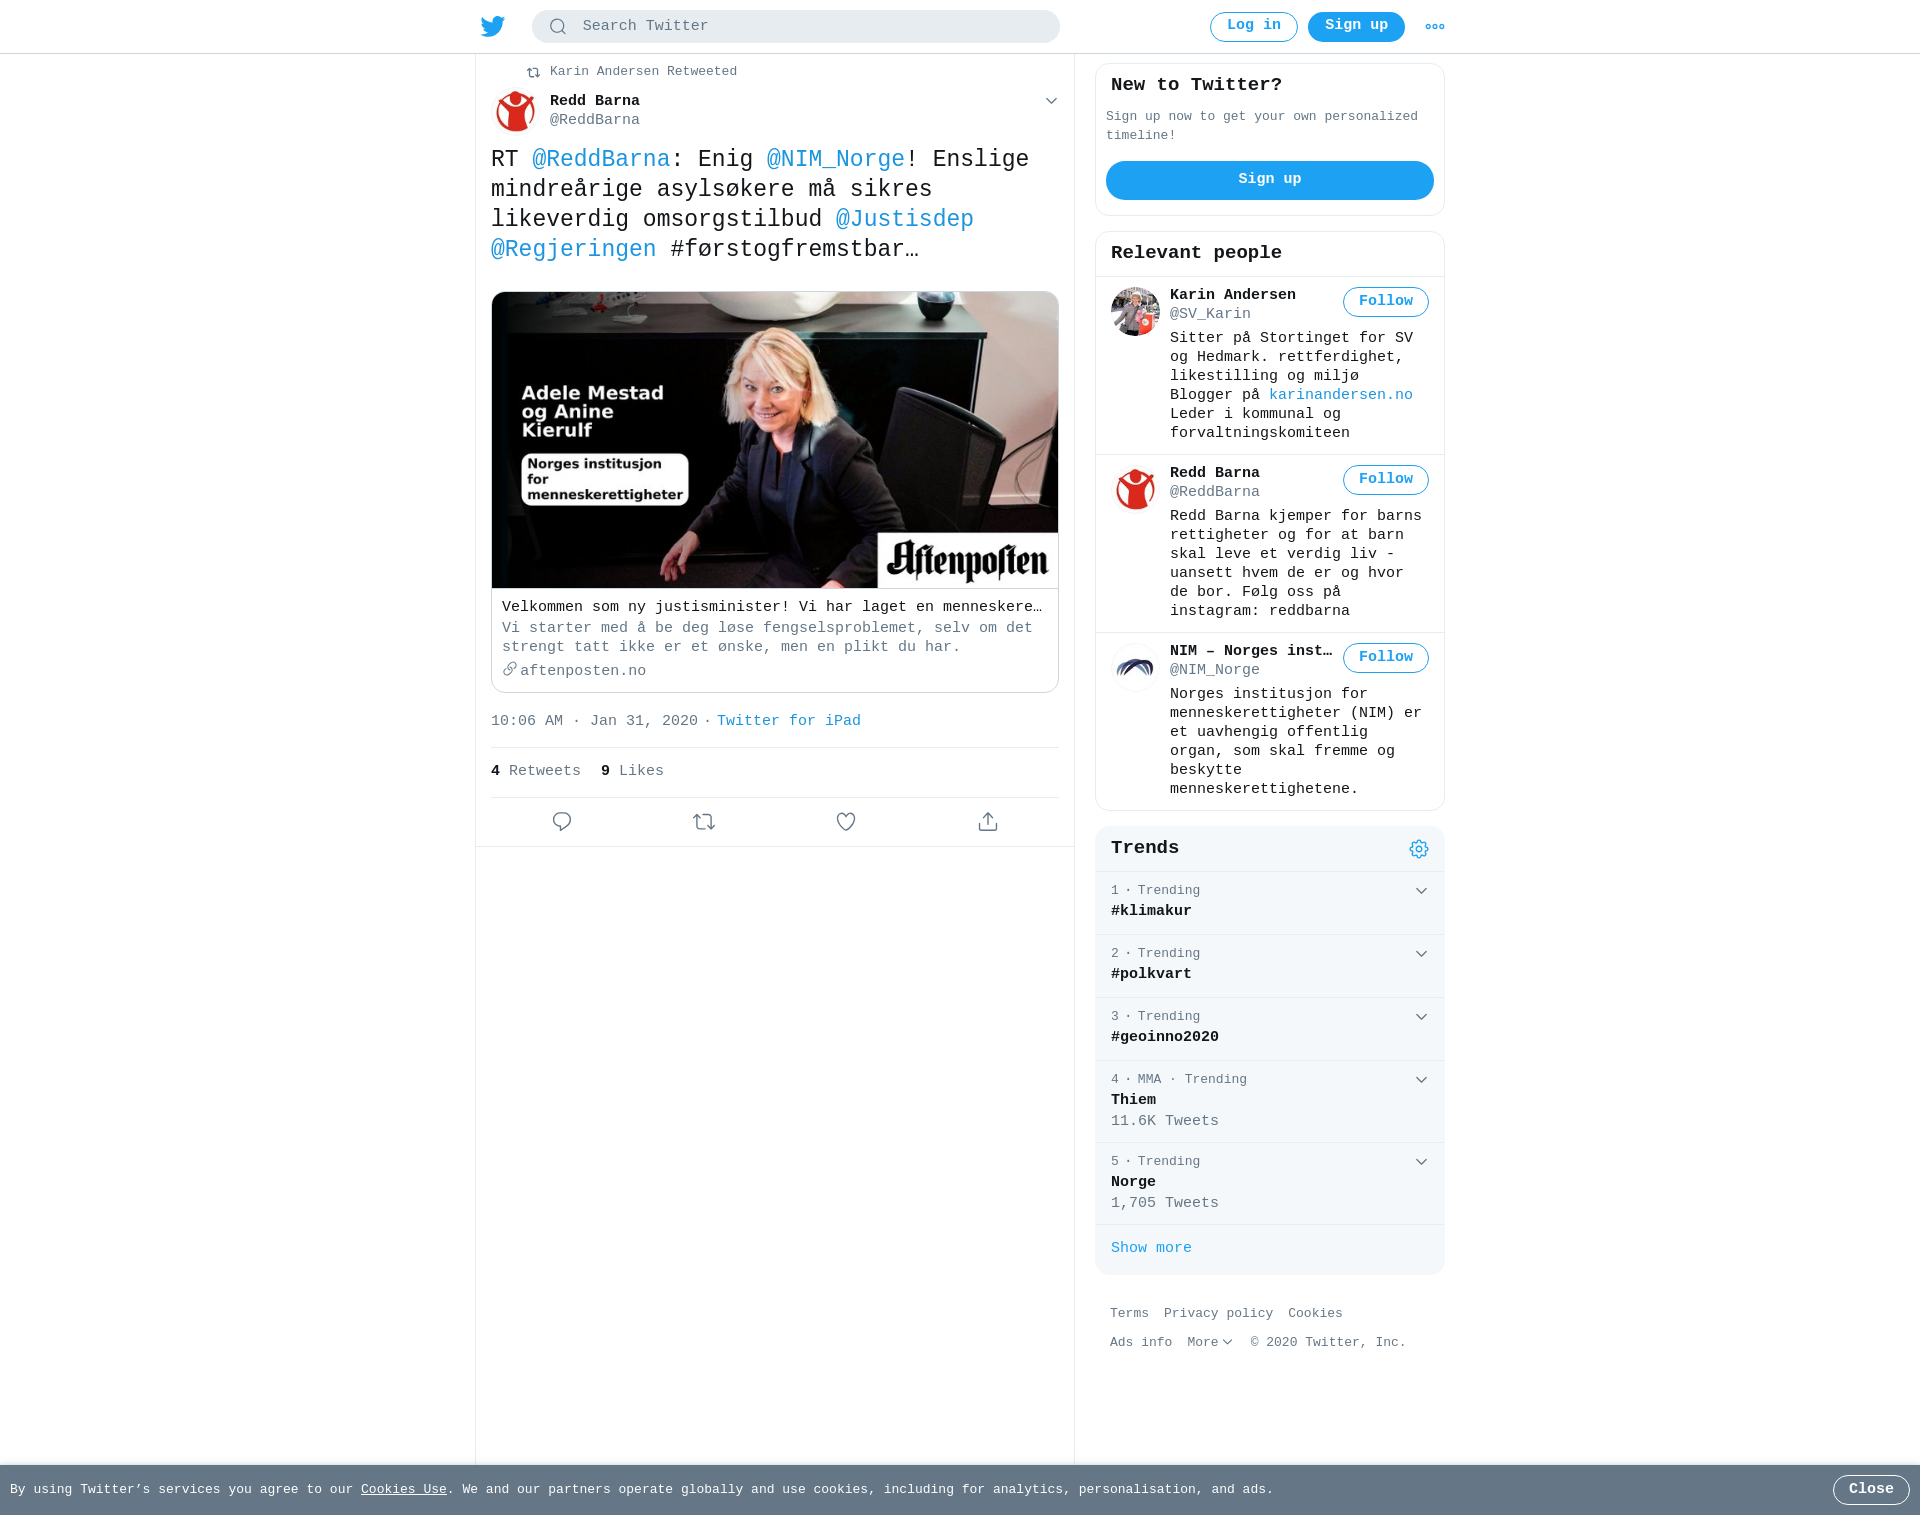Open More dropdown in footer
1920x1515 pixels.
coord(1210,1343)
